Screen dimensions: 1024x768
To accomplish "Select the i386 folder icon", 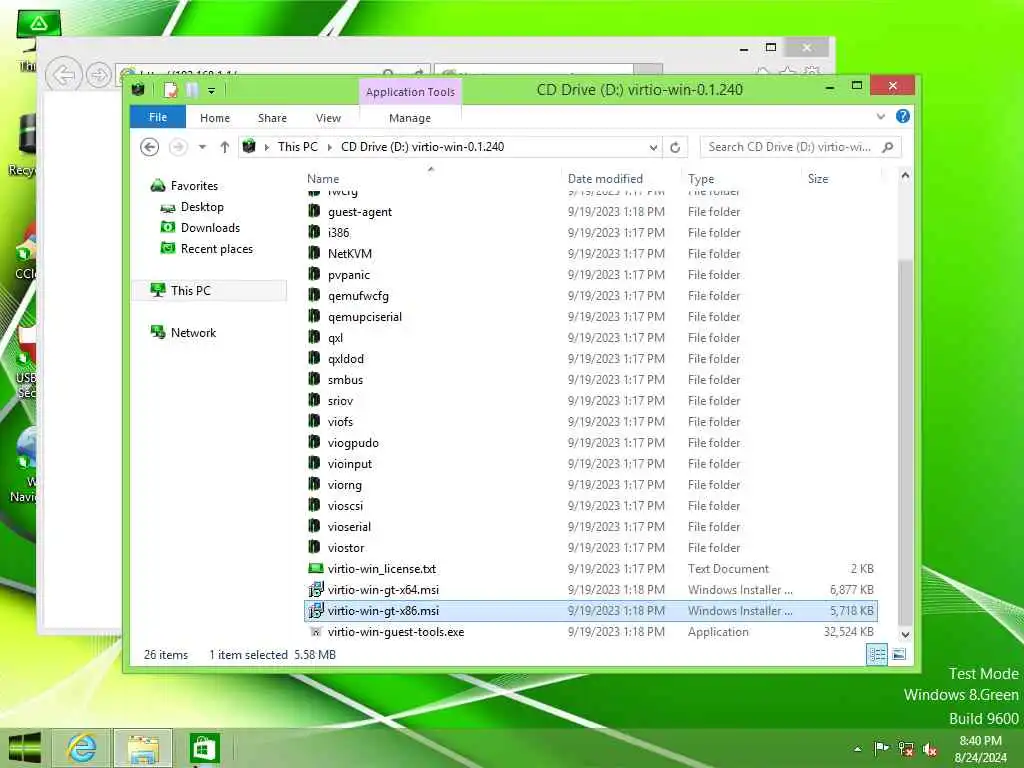I will (314, 232).
